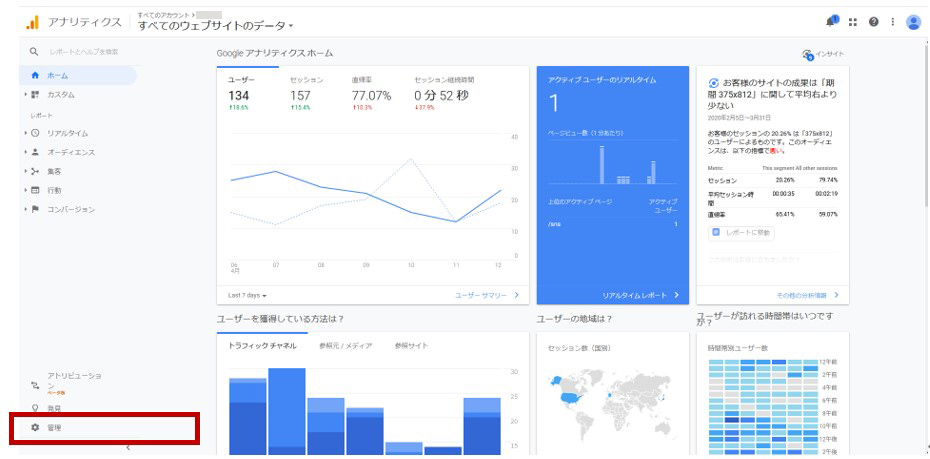Viewport: 930px width, 459px height.
Task: Click the user account avatar
Action: (x=913, y=22)
